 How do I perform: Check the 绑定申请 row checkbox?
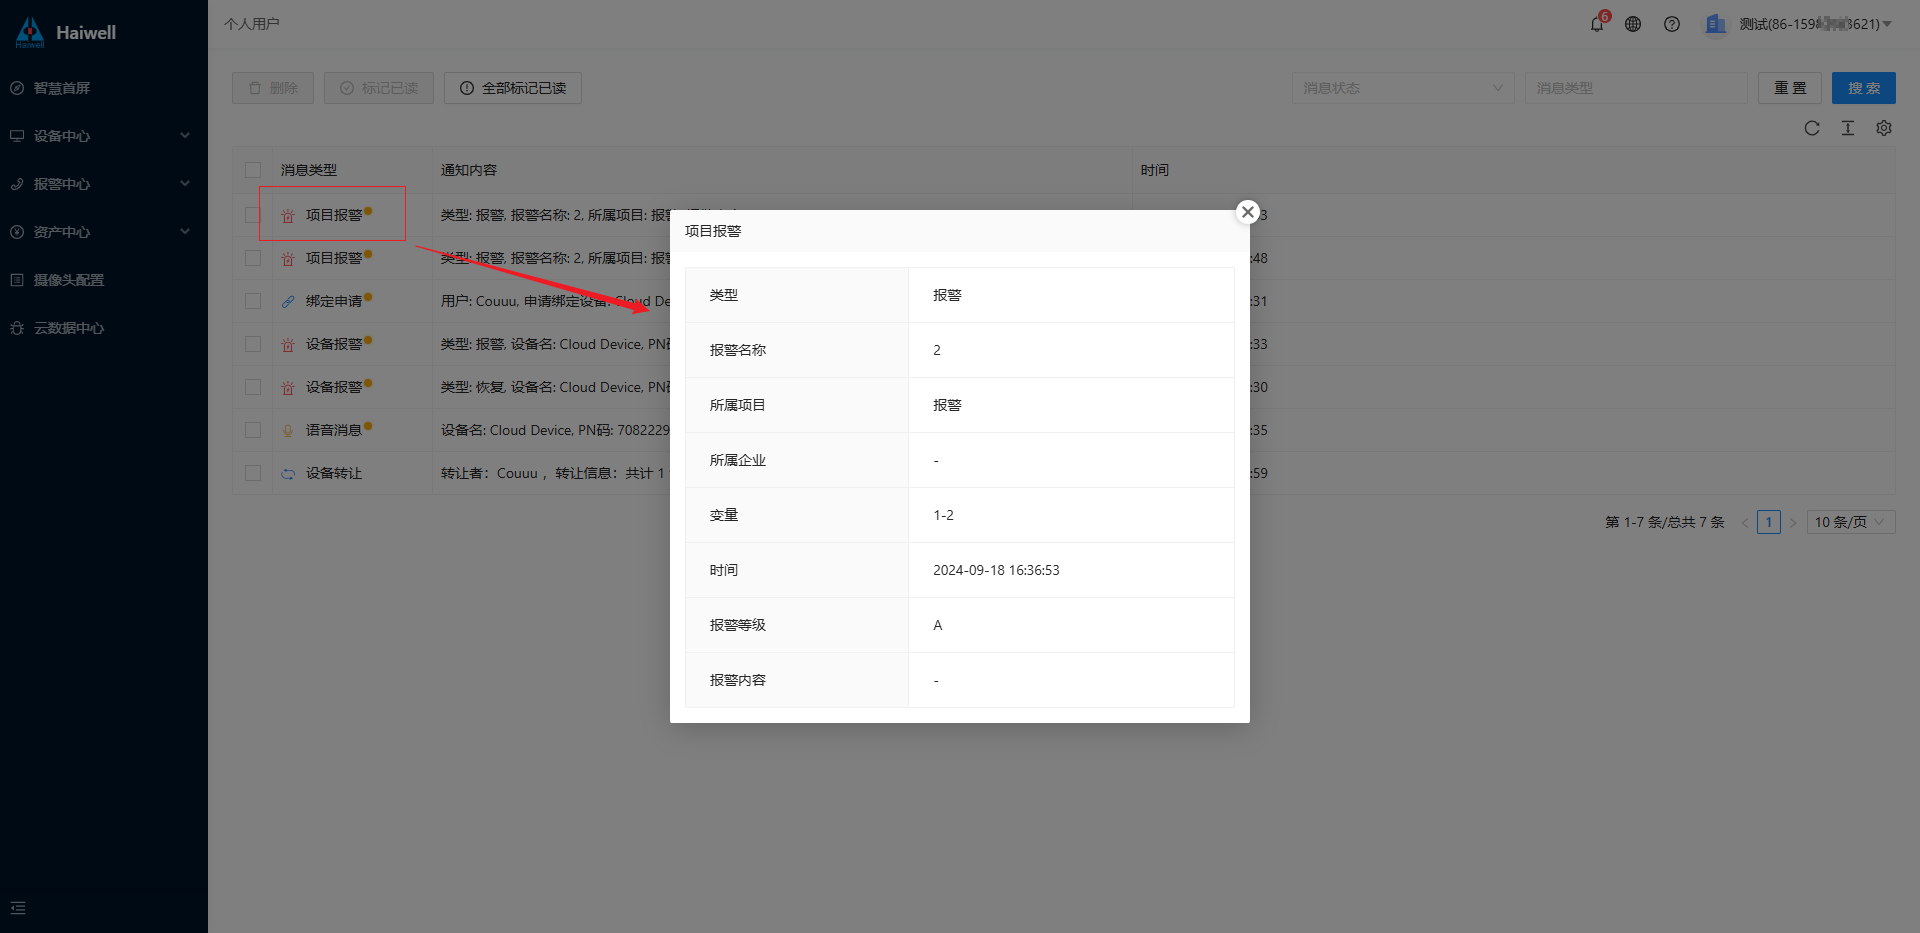[x=253, y=301]
